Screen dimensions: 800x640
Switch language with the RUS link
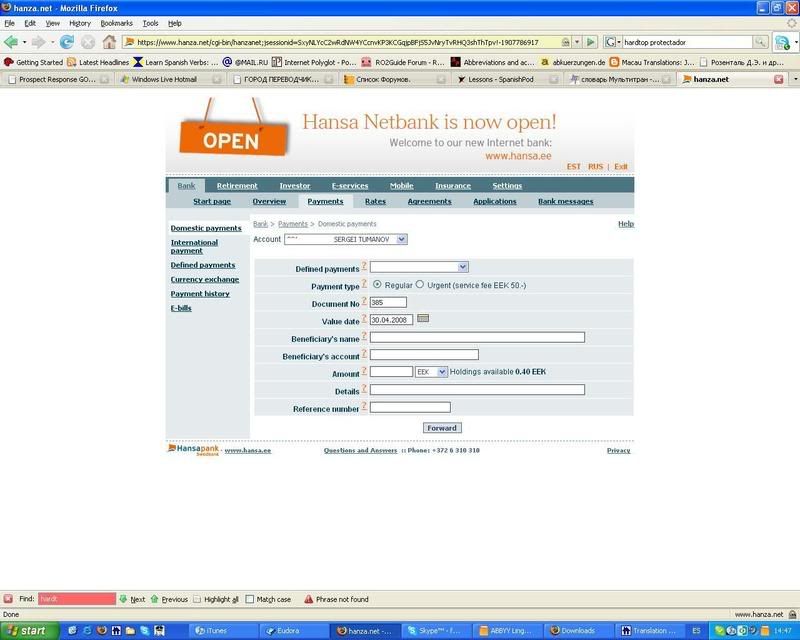click(595, 167)
